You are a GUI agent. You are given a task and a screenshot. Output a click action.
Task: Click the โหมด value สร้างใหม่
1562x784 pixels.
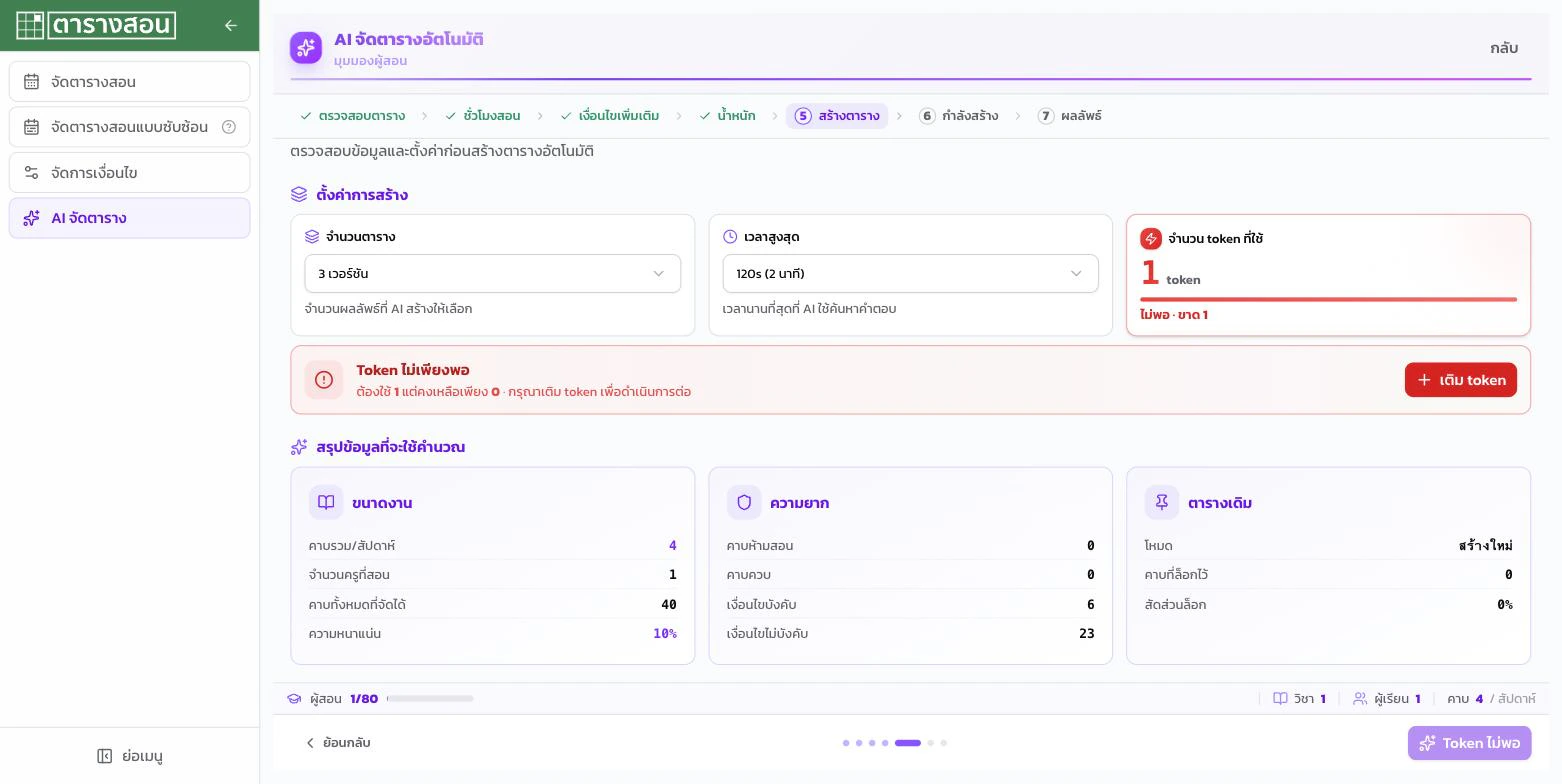pyautogui.click(x=1486, y=546)
